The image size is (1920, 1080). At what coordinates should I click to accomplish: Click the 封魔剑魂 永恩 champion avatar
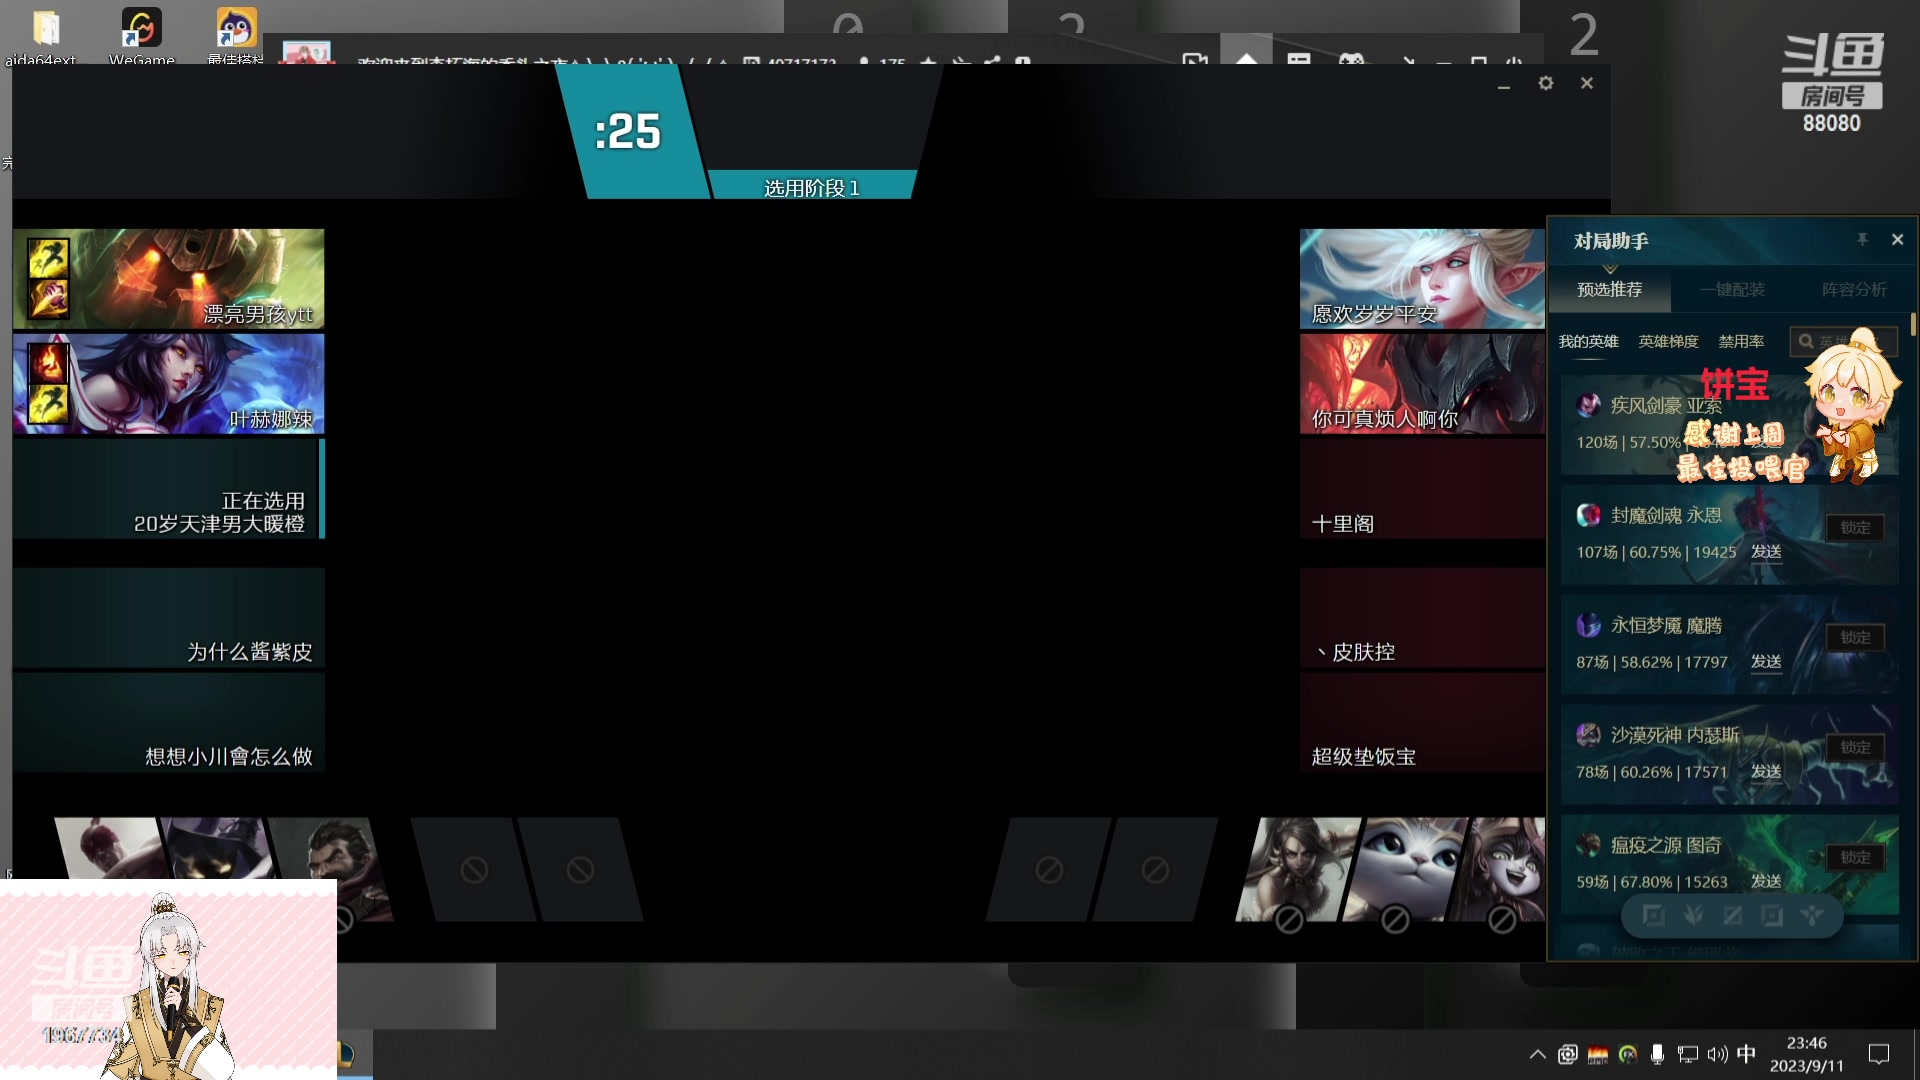pos(1588,515)
